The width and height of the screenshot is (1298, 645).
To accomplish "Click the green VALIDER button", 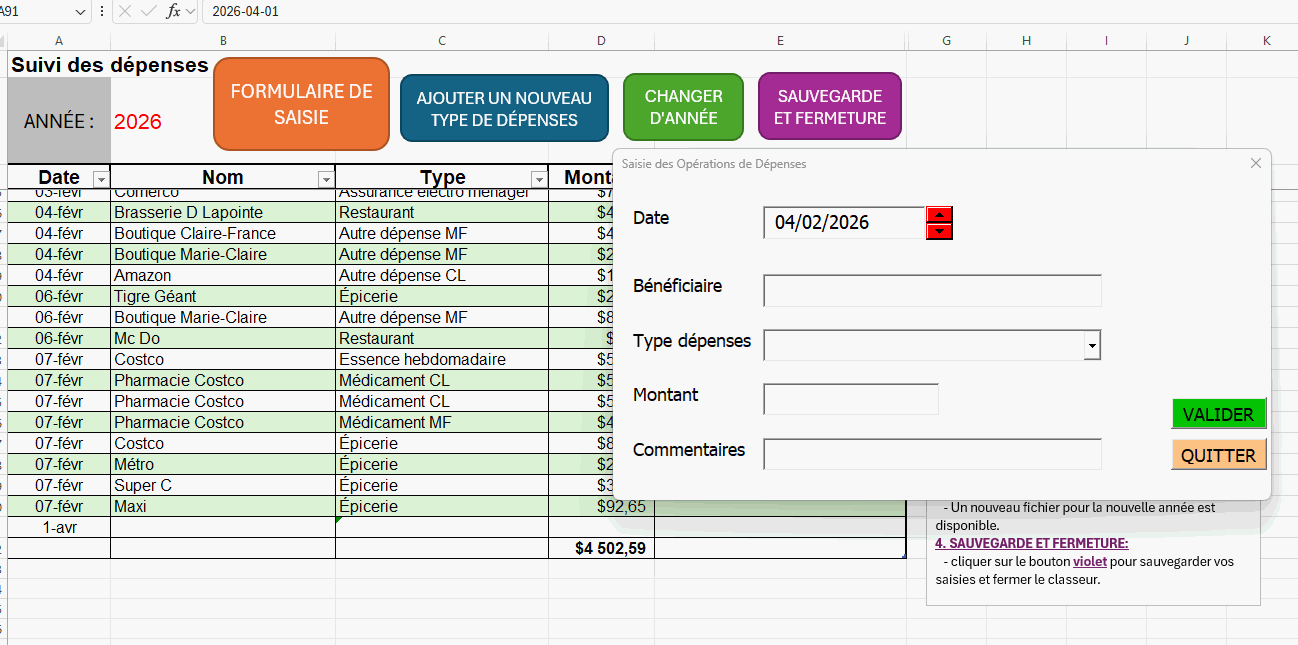I will pos(1218,414).
